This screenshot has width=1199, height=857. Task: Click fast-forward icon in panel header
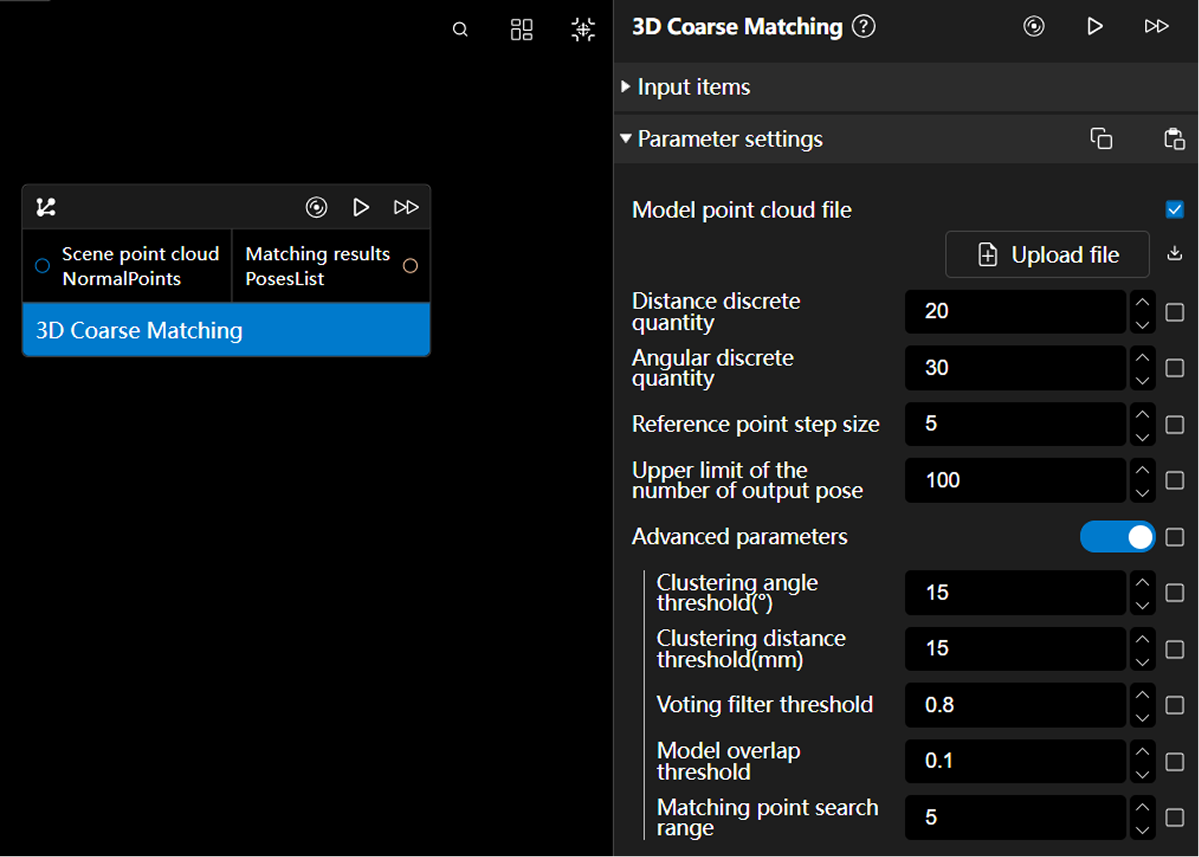[x=1156, y=27]
